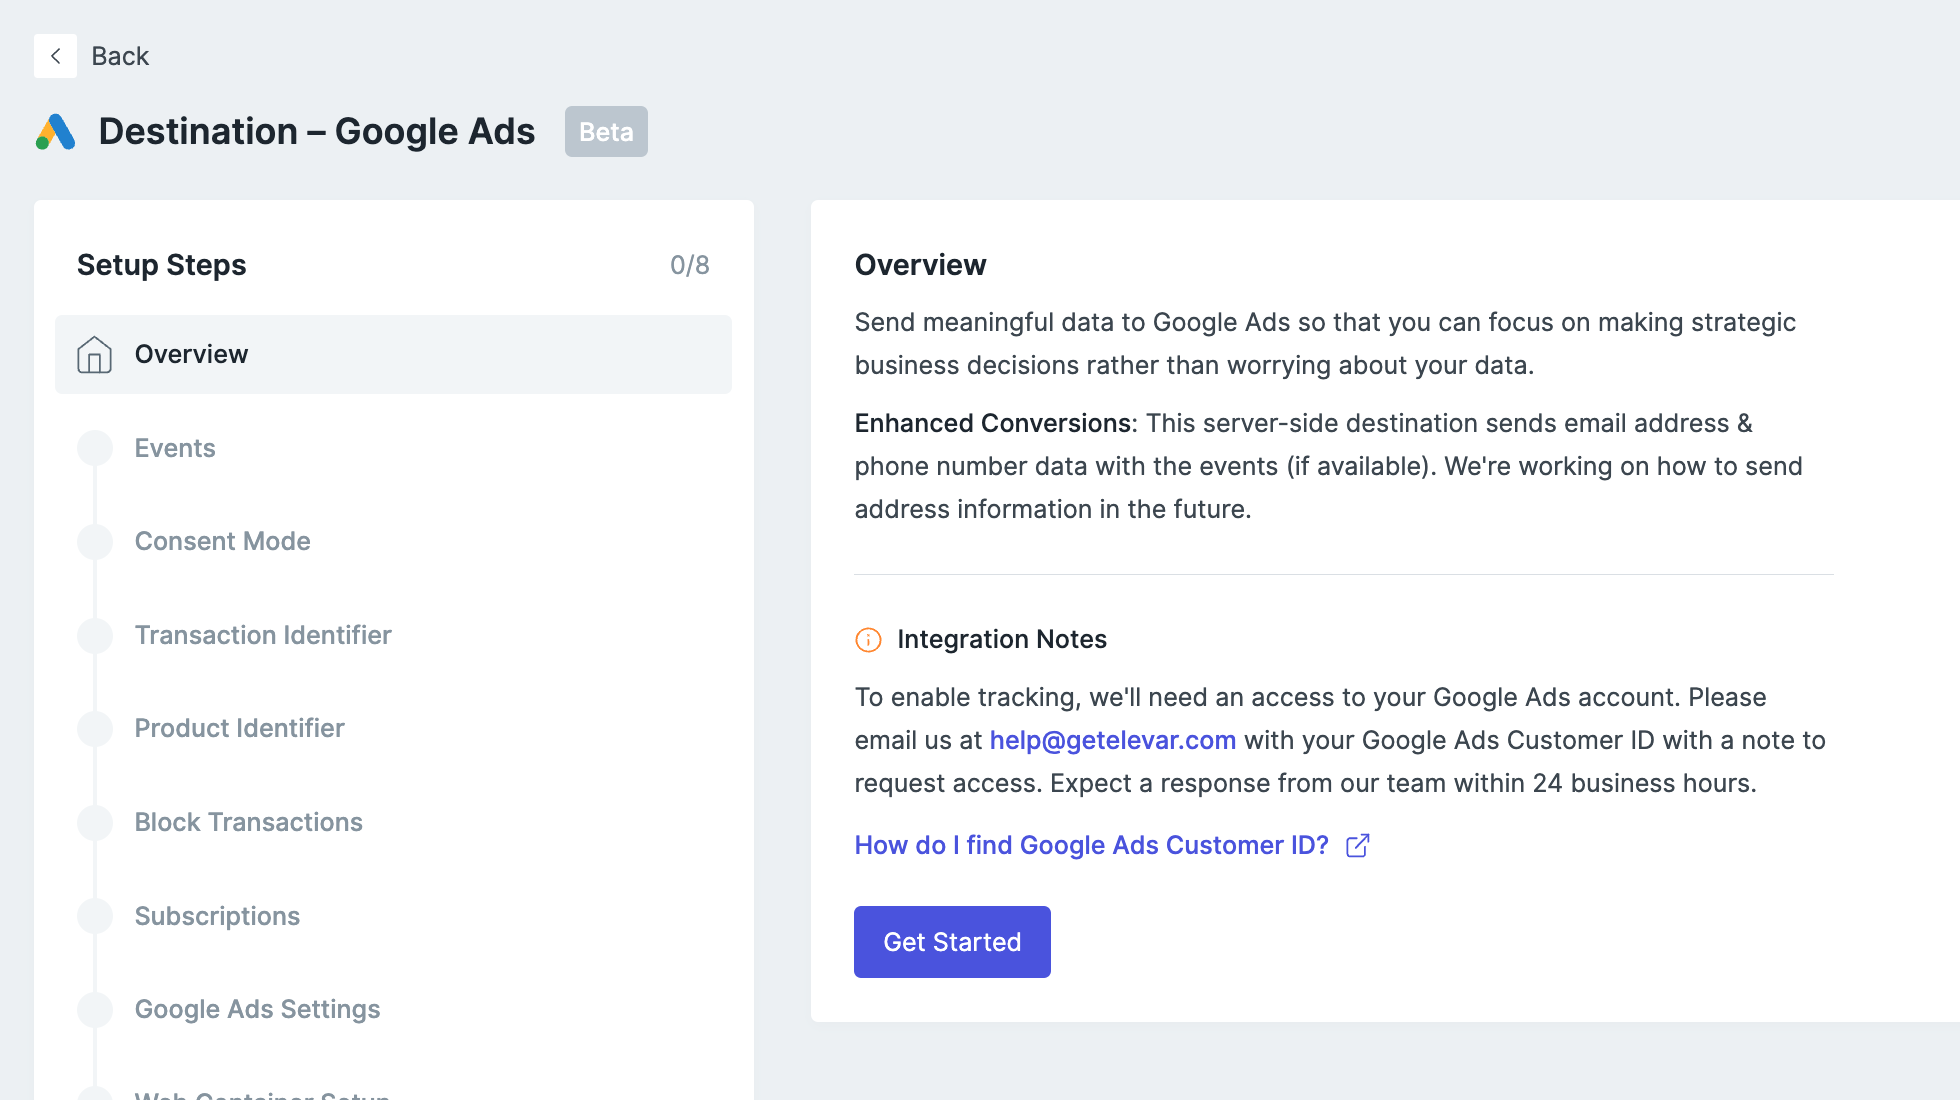This screenshot has height=1100, width=1960.
Task: Click the Beta badge
Action: point(606,132)
